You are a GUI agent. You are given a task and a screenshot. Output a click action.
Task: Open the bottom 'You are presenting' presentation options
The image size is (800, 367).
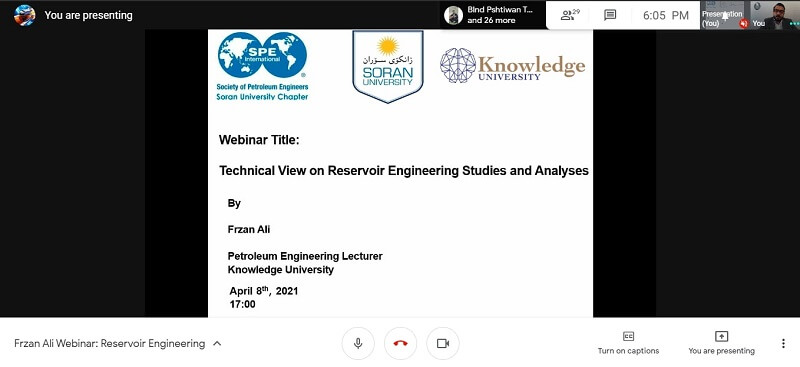pyautogui.click(x=721, y=343)
